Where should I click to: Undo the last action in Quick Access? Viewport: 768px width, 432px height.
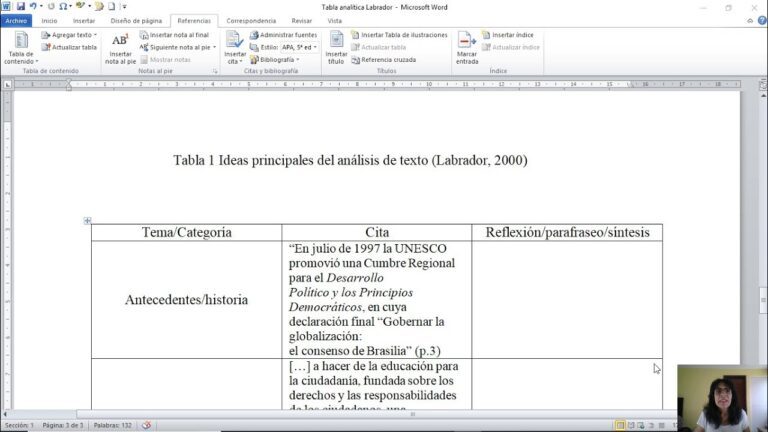33,6
